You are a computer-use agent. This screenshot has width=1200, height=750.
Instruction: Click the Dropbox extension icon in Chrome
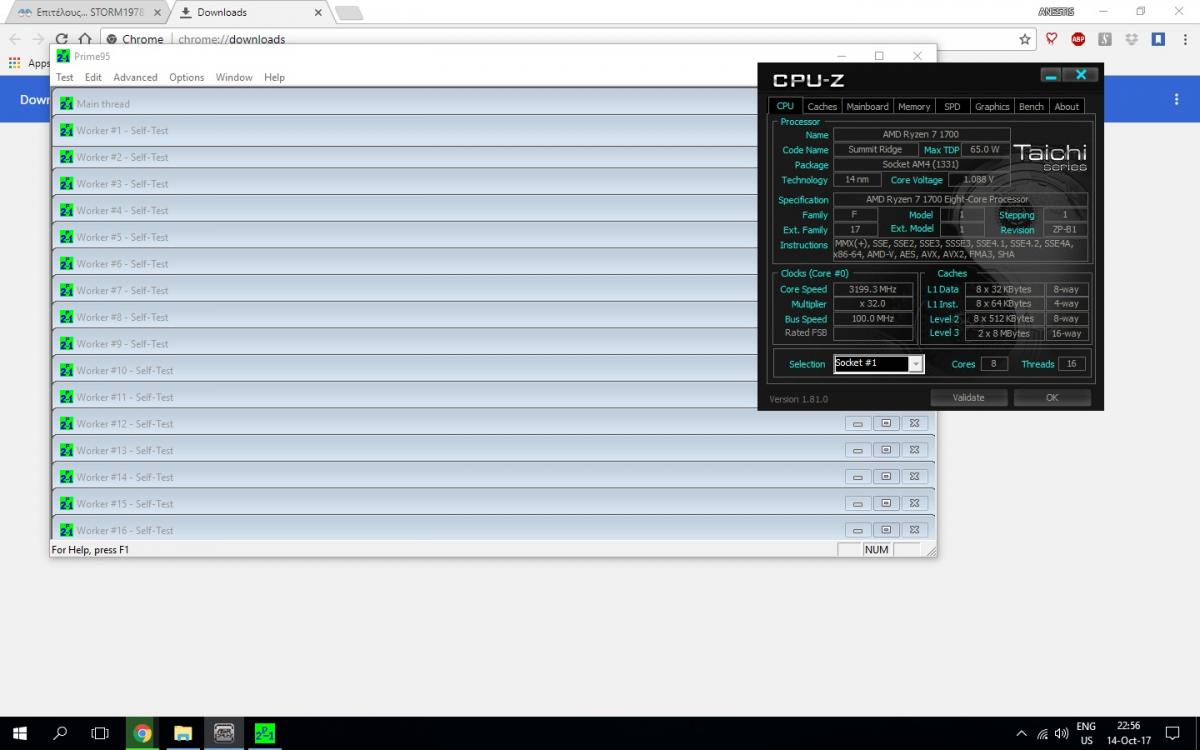pyautogui.click(x=1131, y=39)
